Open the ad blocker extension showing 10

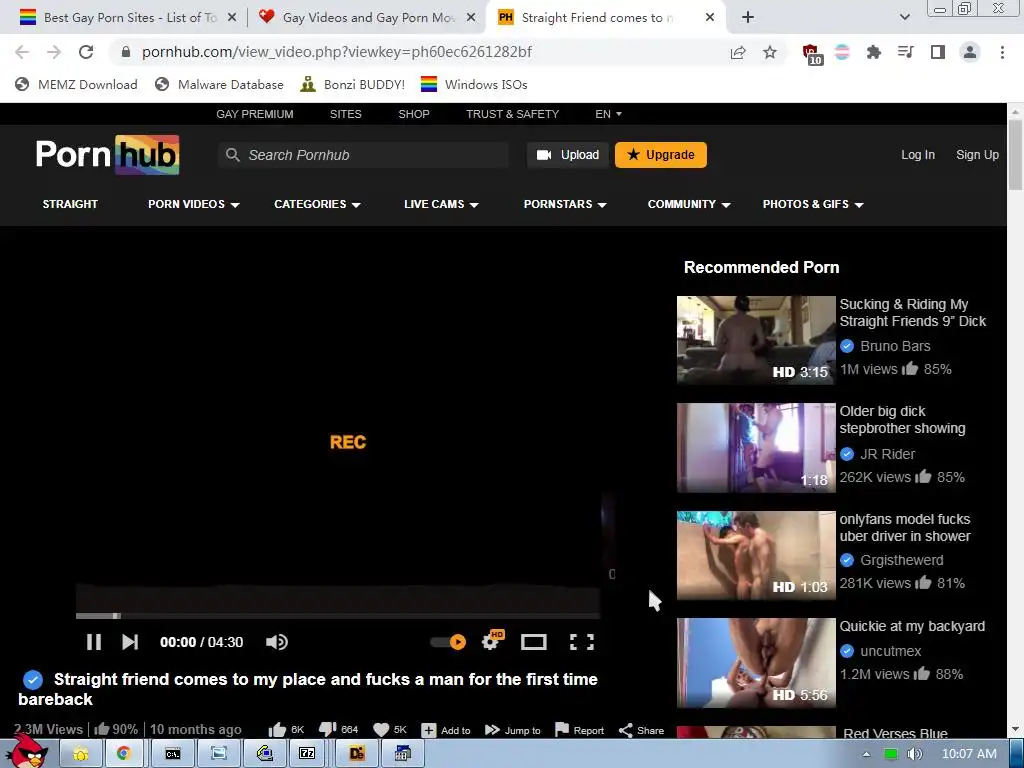click(x=812, y=54)
